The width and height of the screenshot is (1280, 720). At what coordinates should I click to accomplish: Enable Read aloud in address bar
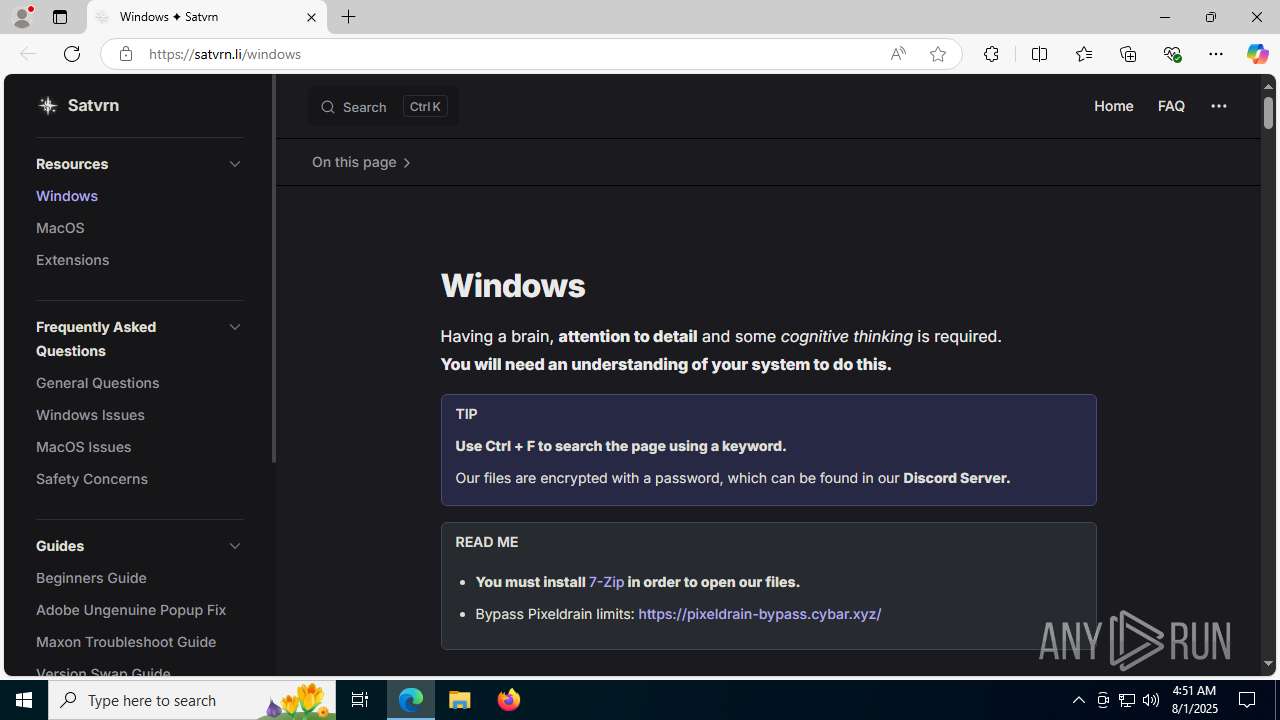tap(898, 54)
